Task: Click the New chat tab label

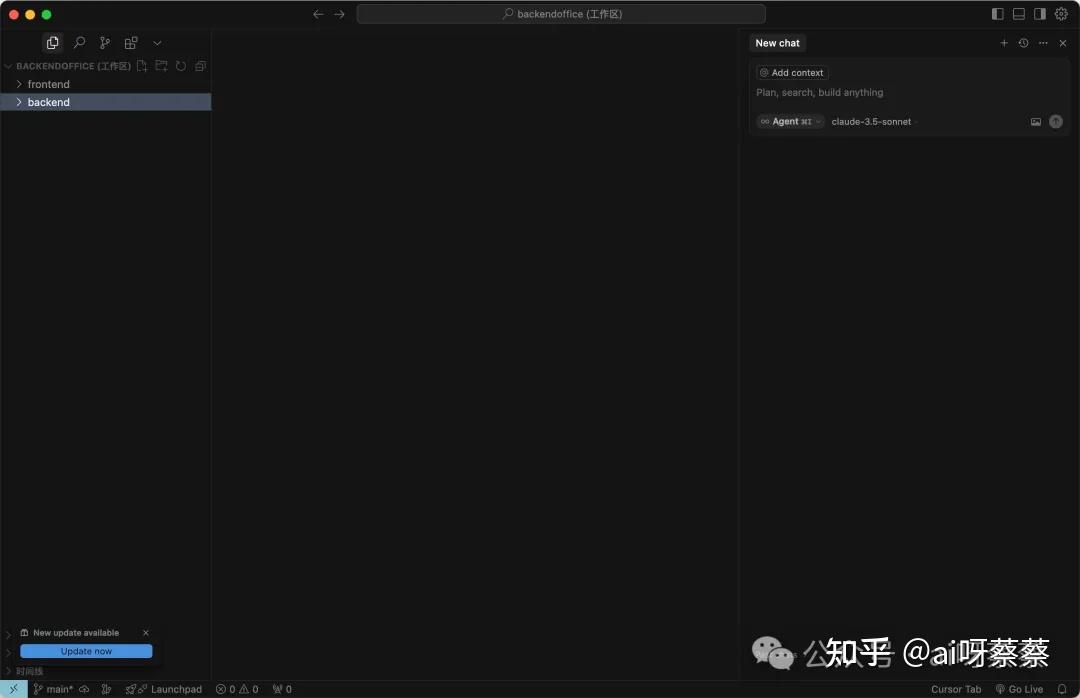Action: click(x=777, y=43)
